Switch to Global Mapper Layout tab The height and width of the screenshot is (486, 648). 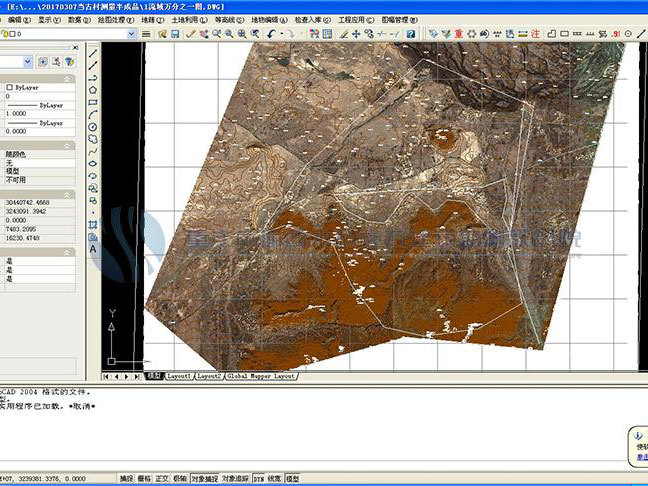[x=261, y=376]
